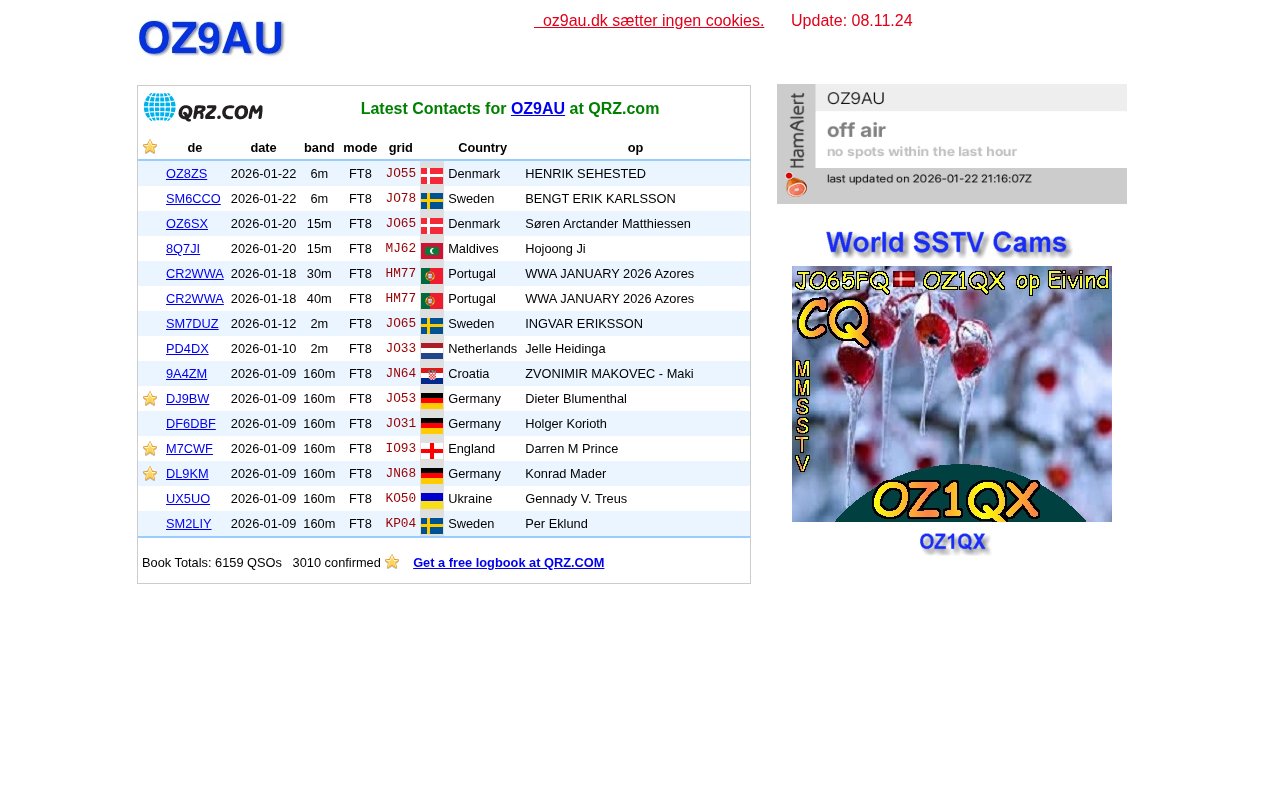The height and width of the screenshot is (800, 1280).
Task: Click the confirmed star beside DL9KM
Action: (x=150, y=474)
